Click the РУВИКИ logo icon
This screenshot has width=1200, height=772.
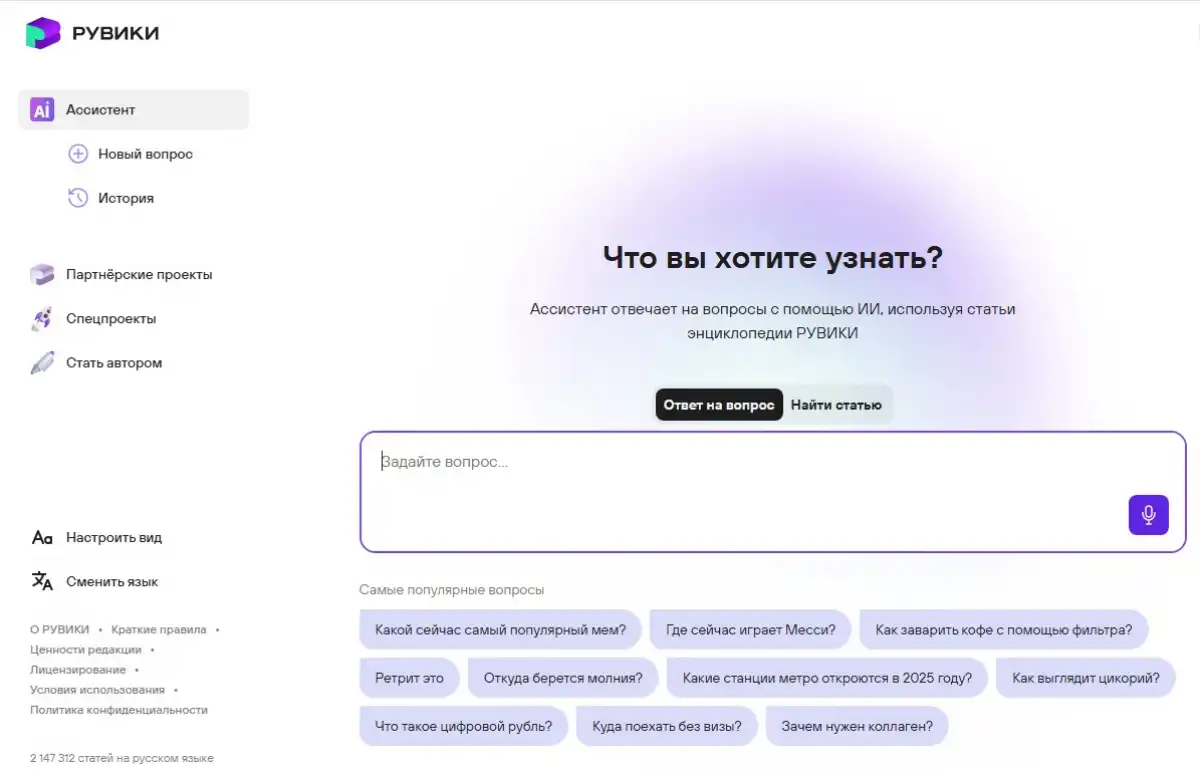(x=43, y=33)
